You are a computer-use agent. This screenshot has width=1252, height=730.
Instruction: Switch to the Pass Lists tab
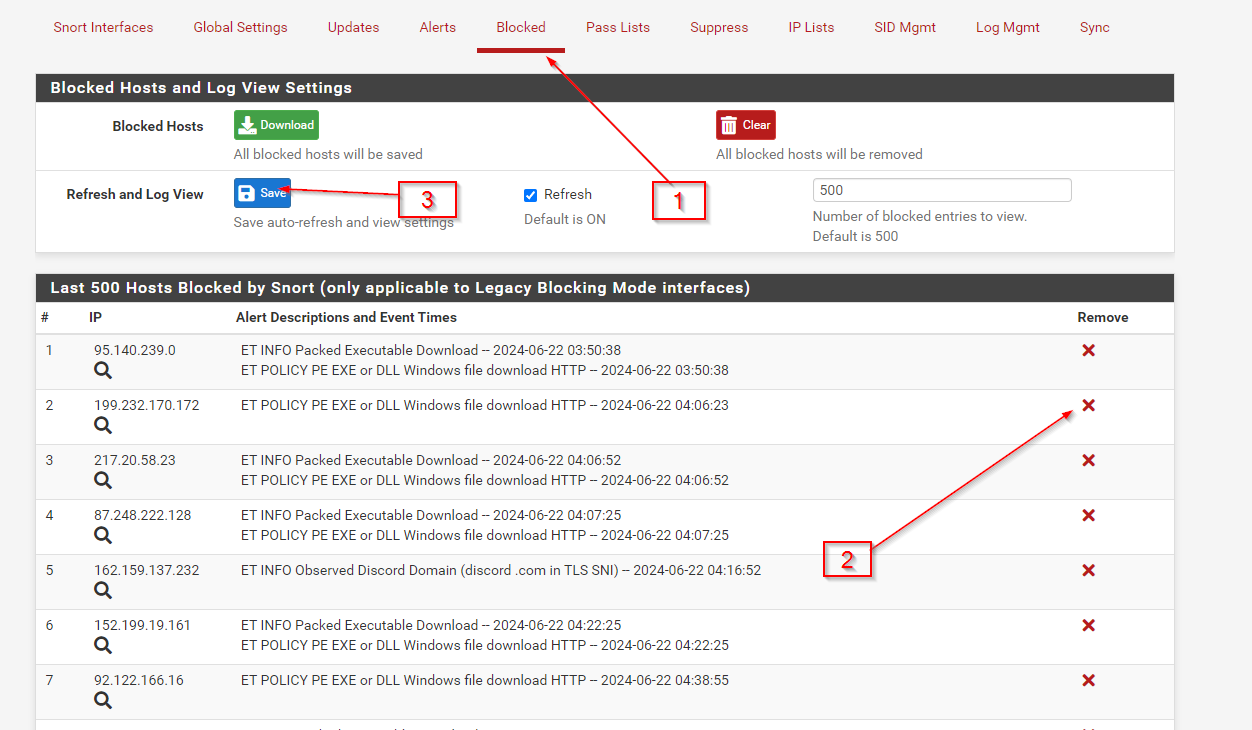click(x=618, y=27)
